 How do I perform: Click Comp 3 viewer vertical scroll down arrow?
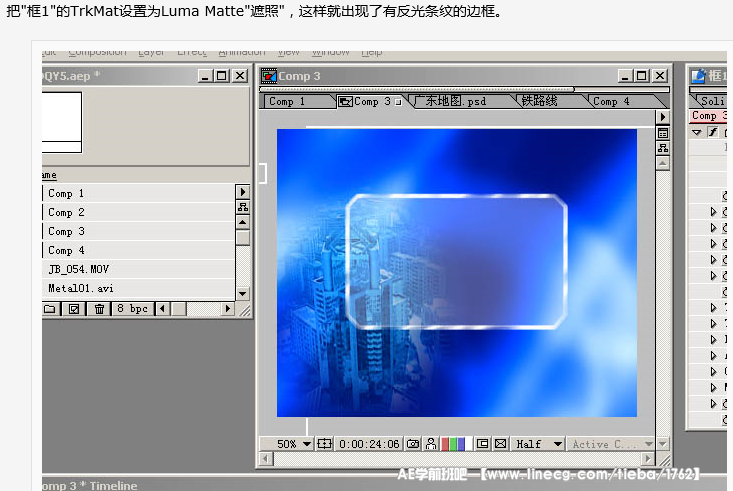(663, 443)
